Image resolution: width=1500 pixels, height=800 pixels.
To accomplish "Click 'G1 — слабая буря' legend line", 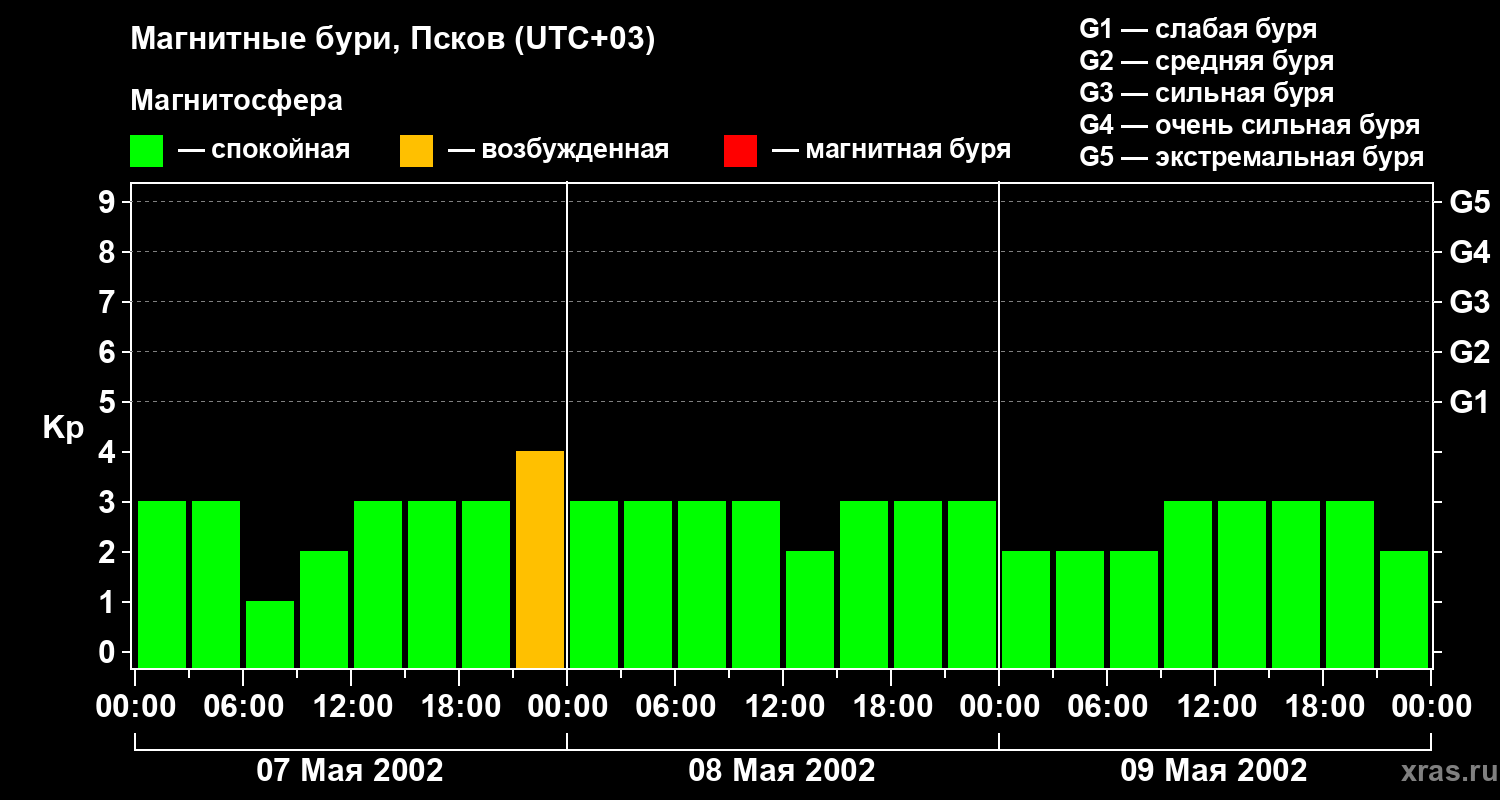I will point(1198,29).
